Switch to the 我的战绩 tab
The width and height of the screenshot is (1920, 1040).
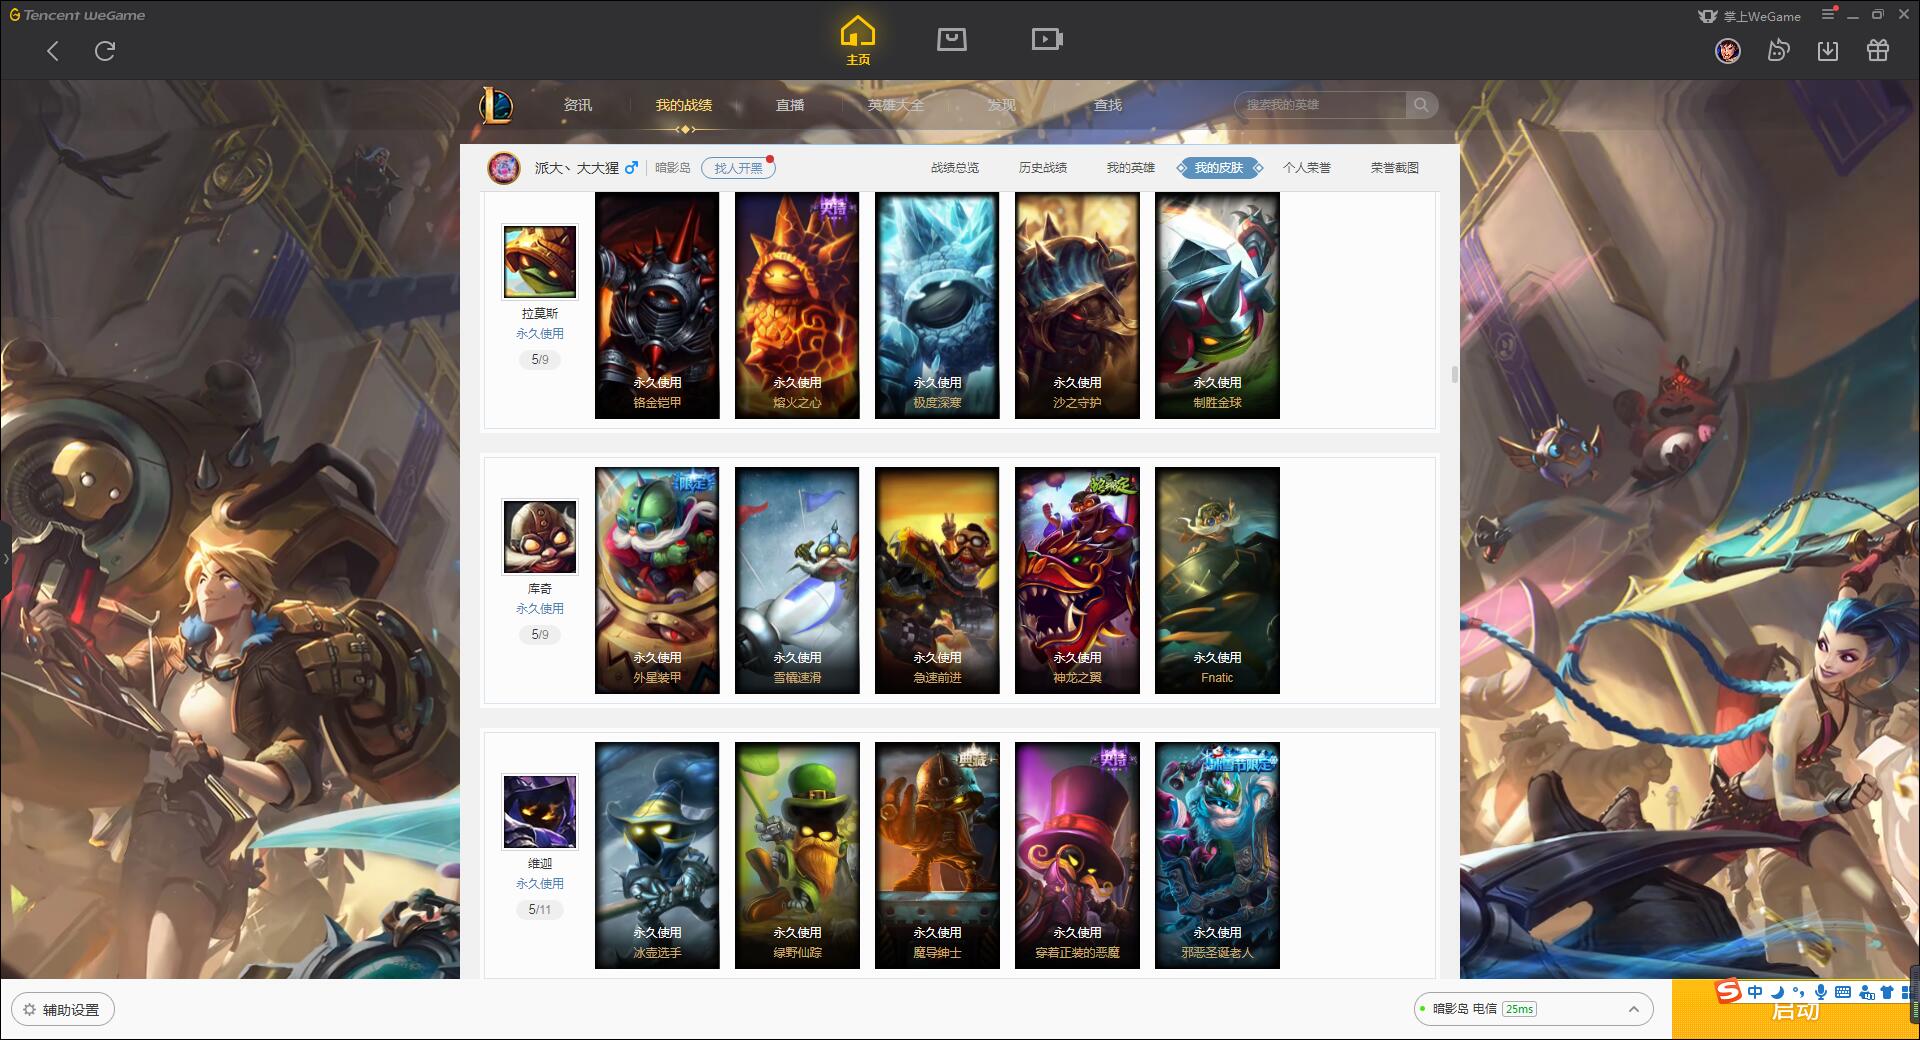pos(684,105)
